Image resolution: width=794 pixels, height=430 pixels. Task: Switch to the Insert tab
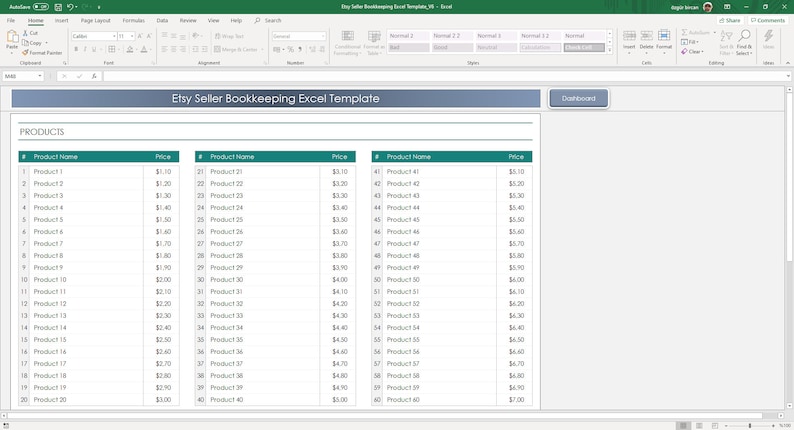tap(61, 20)
